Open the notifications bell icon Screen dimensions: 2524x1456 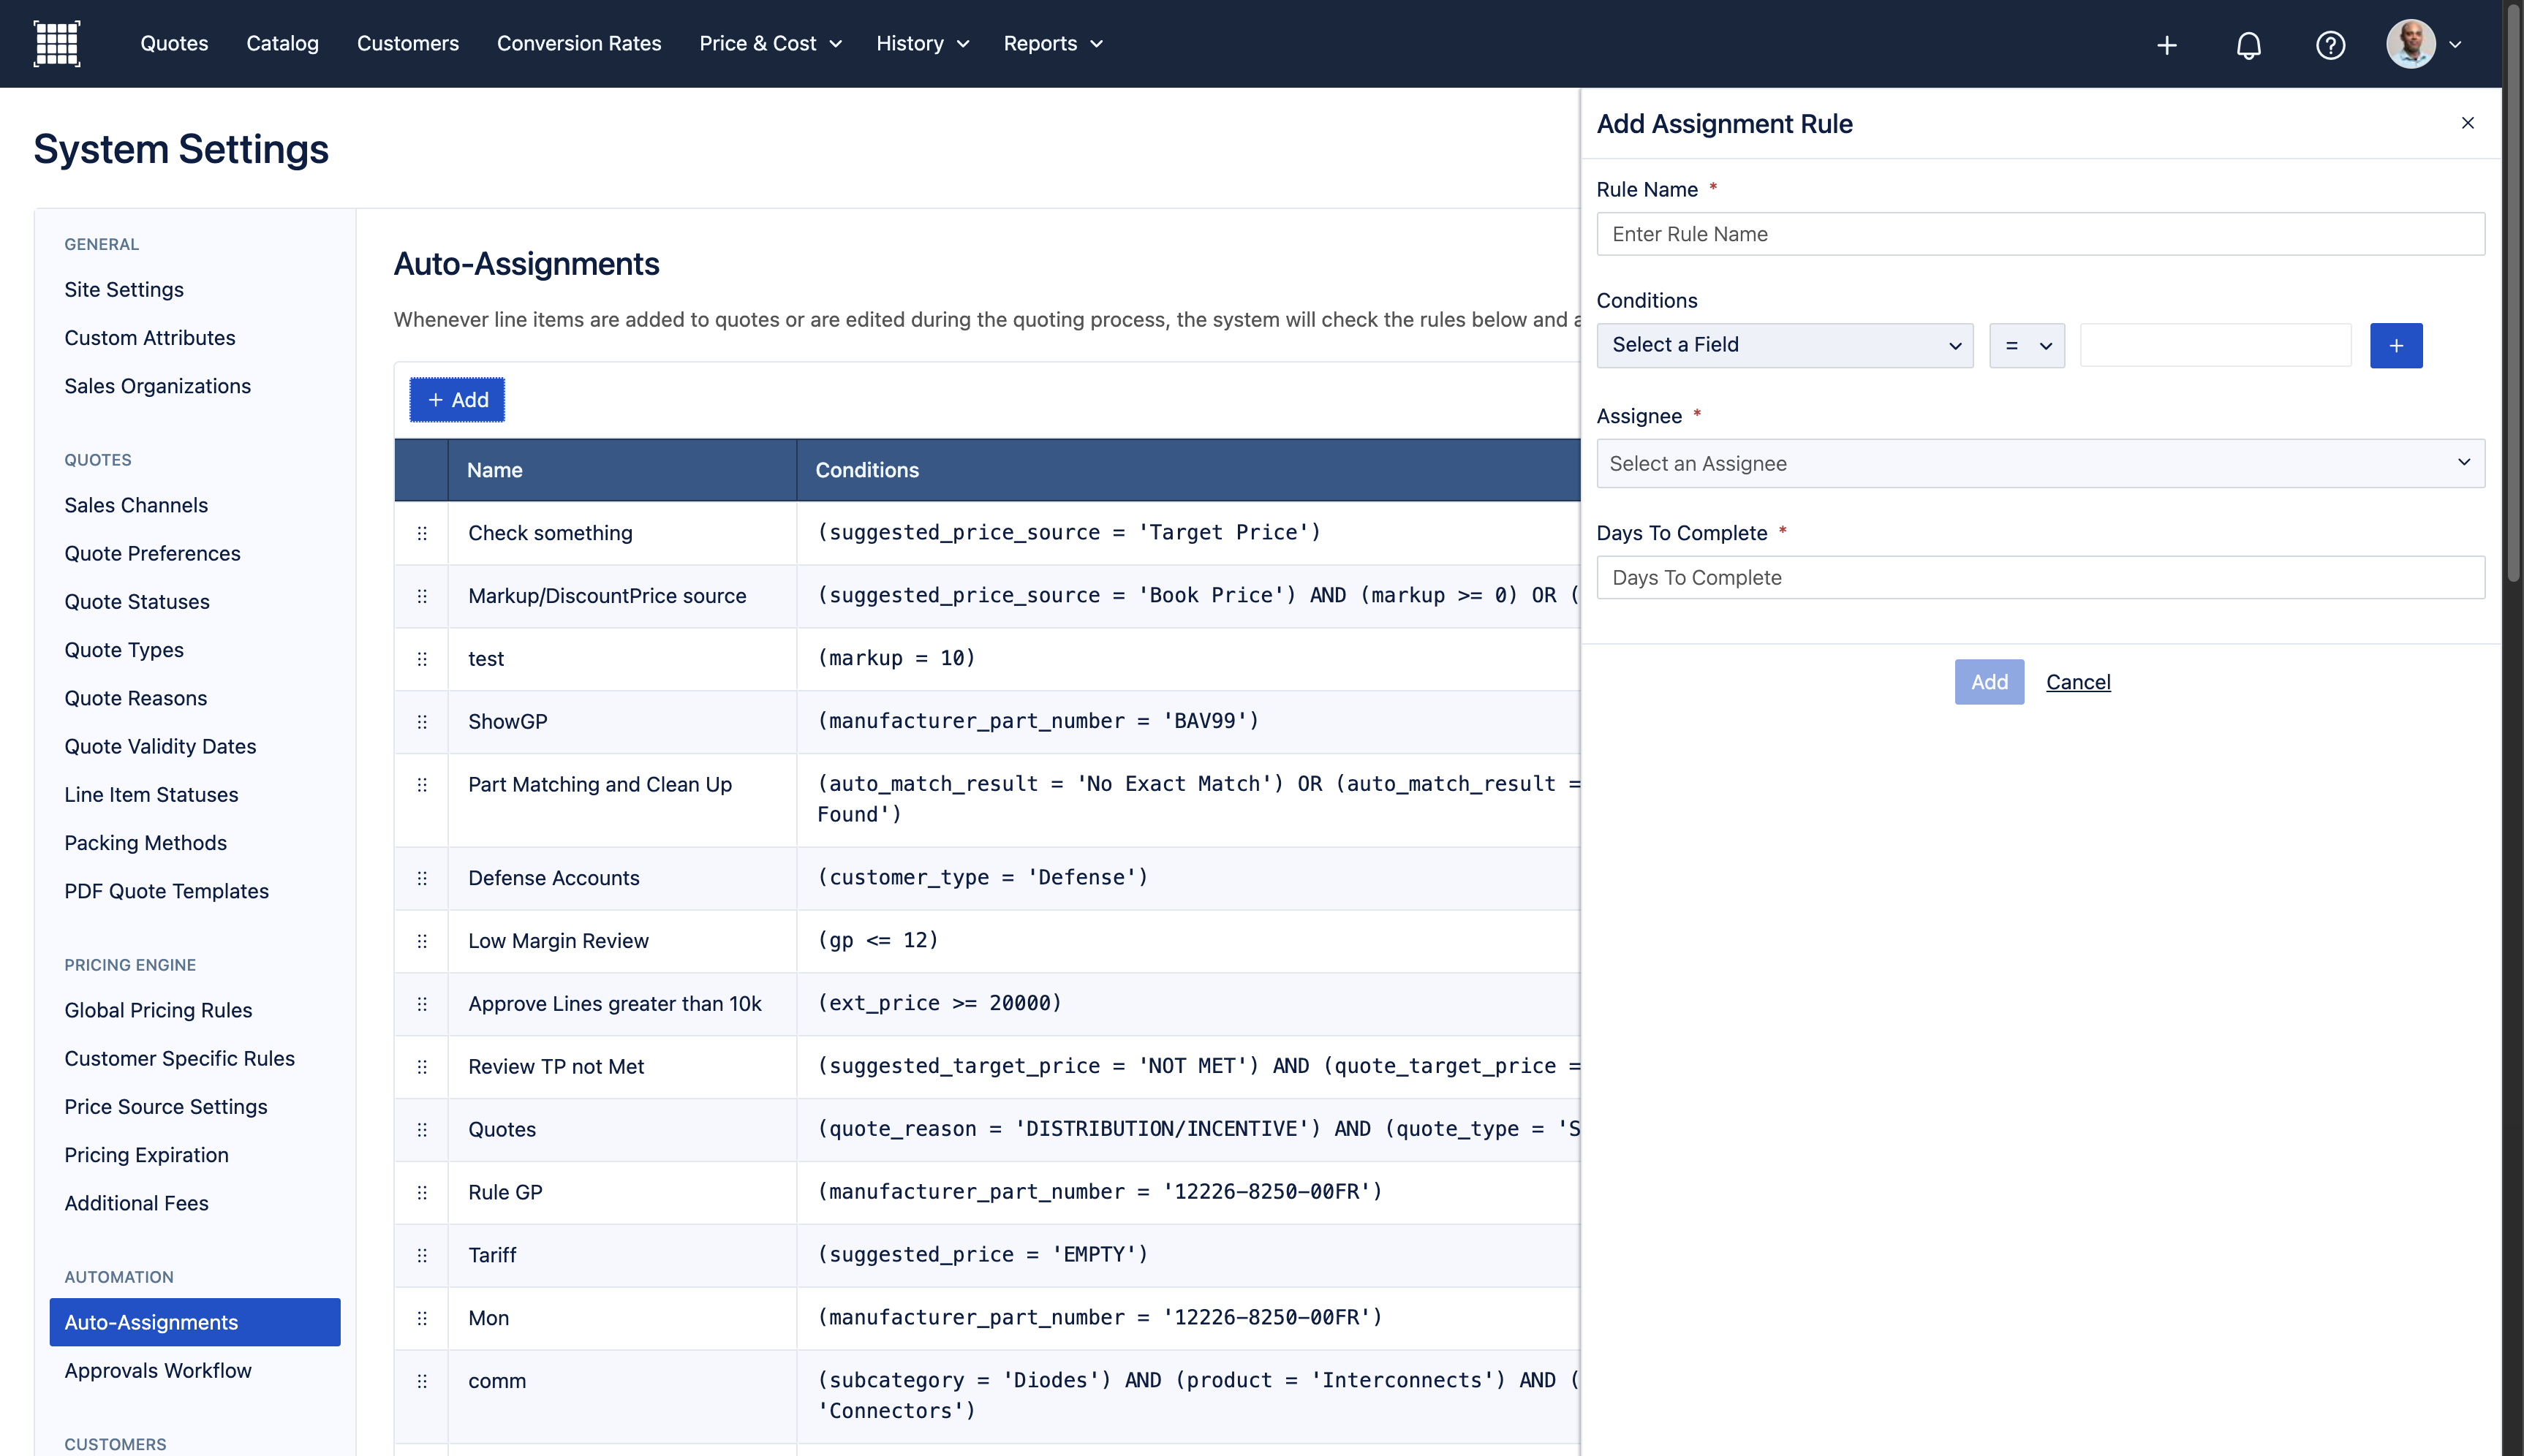coord(2249,45)
